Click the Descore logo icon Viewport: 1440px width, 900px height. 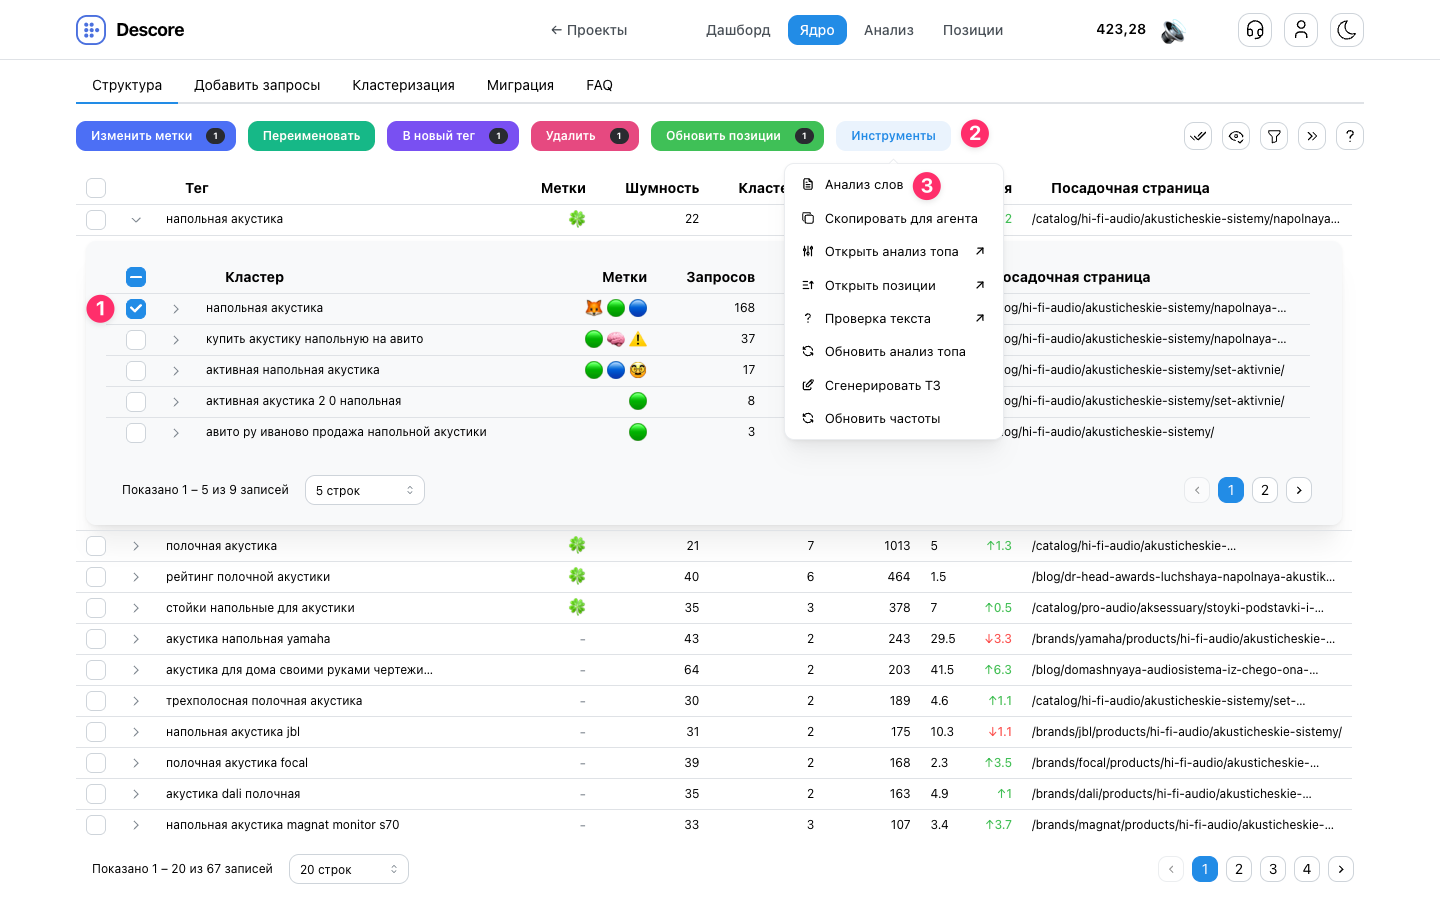click(x=91, y=30)
